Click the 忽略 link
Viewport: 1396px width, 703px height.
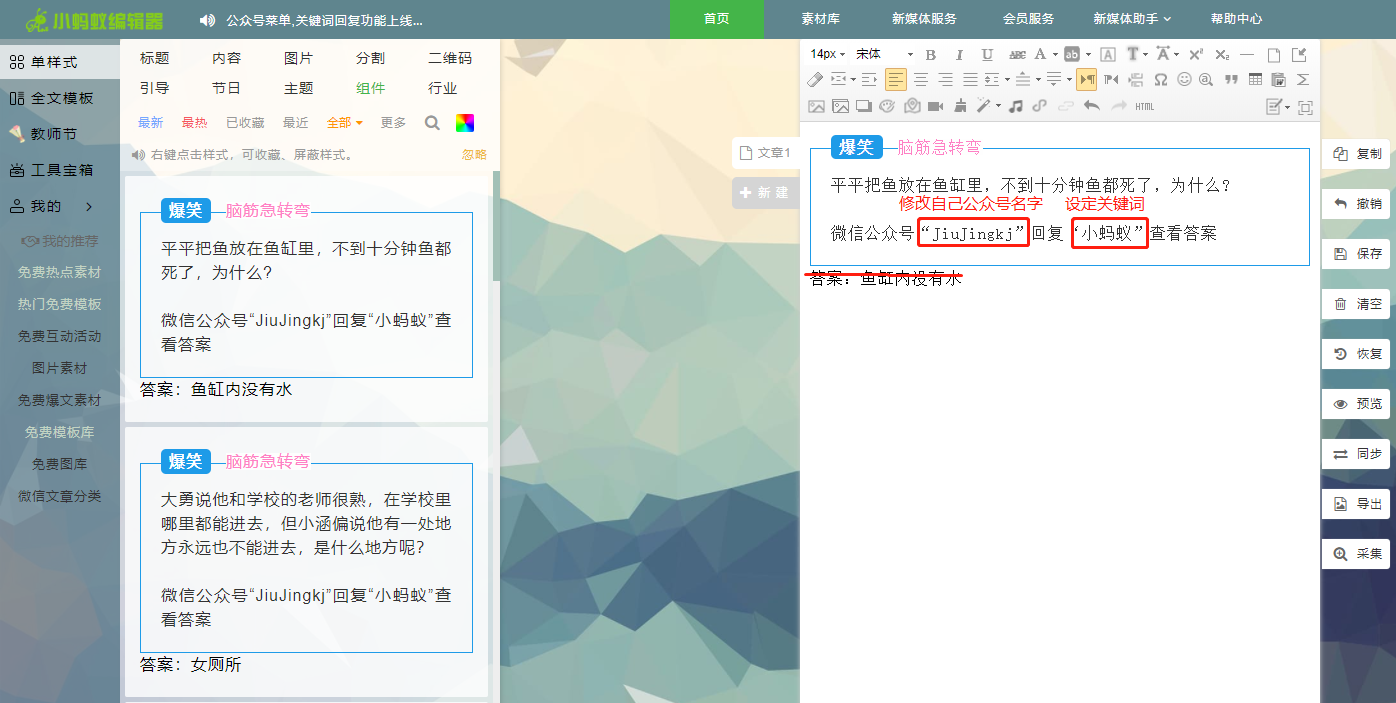point(474,155)
